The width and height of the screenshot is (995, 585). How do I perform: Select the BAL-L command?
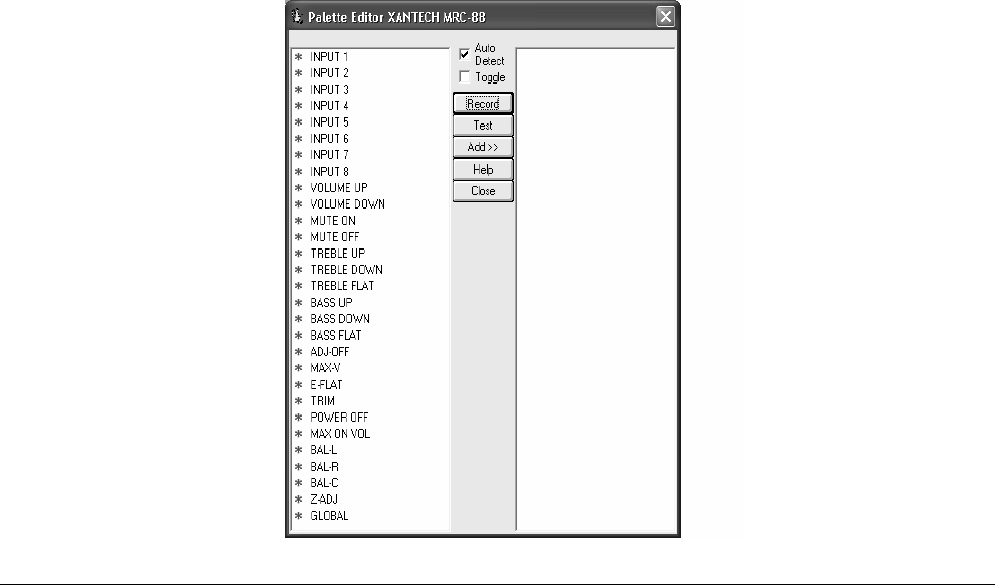324,450
